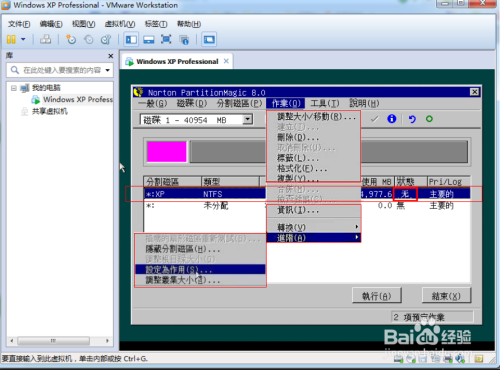Switch to the Windows XP Professional tab
This screenshot has width=500, height=370.
point(177,62)
